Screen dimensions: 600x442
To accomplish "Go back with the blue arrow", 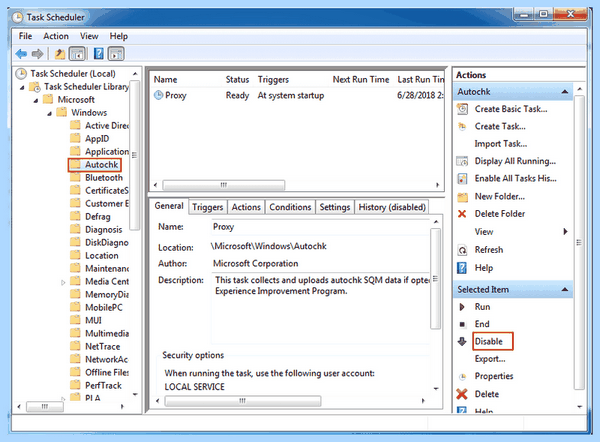I will click(21, 54).
